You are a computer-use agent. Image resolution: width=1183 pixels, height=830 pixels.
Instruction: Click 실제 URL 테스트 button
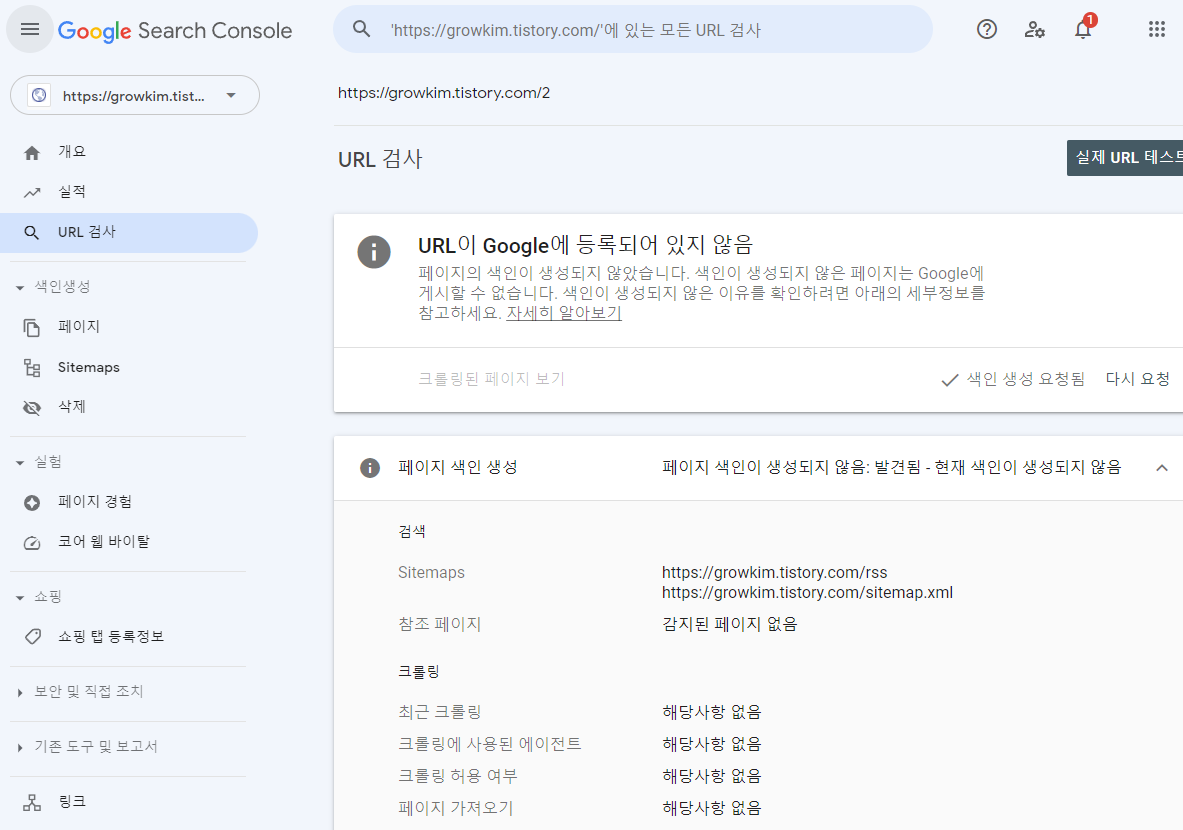tap(1125, 158)
